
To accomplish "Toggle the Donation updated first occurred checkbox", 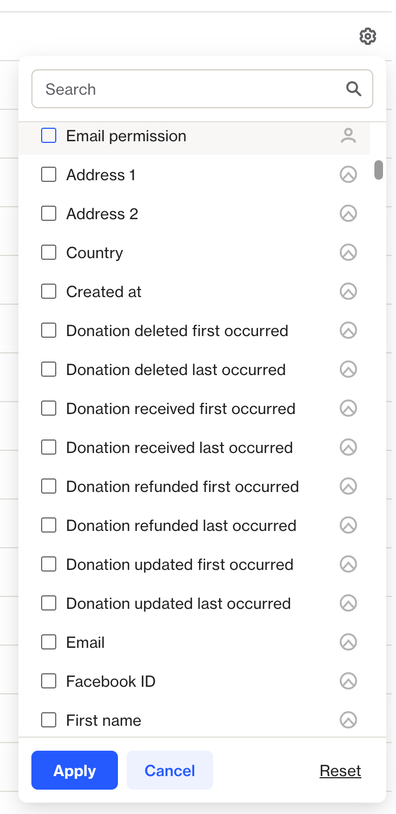I will pyautogui.click(x=48, y=564).
